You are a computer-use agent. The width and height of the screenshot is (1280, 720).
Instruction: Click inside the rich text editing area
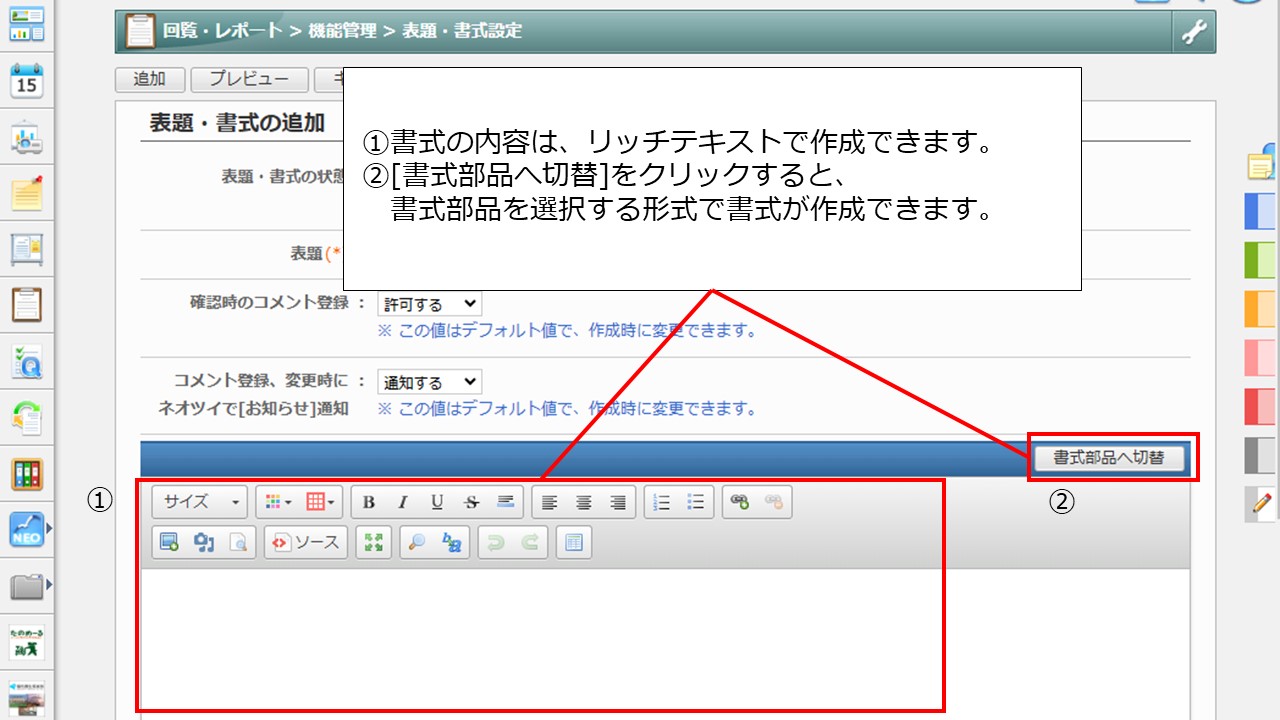[540, 640]
